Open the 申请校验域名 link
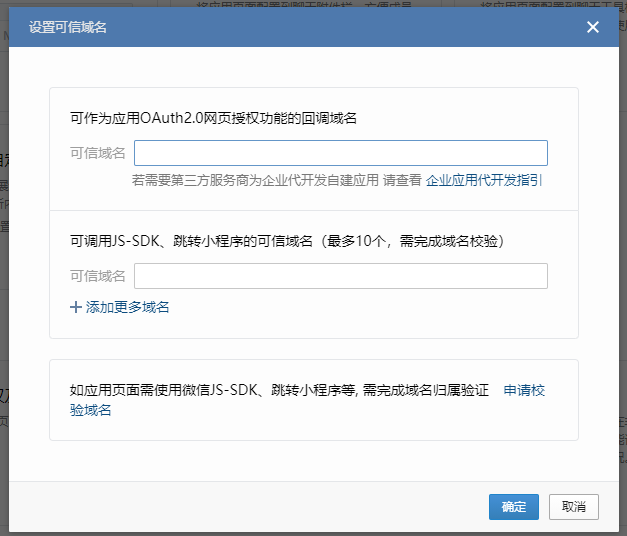The height and width of the screenshot is (536, 627). 523,390
